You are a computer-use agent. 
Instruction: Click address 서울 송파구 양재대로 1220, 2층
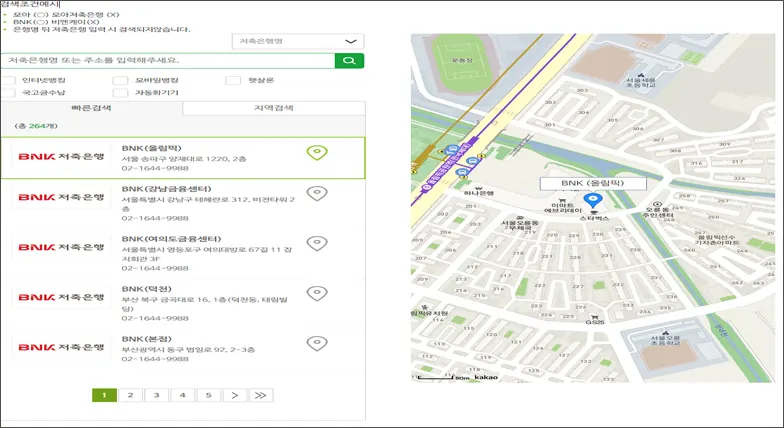tap(184, 159)
